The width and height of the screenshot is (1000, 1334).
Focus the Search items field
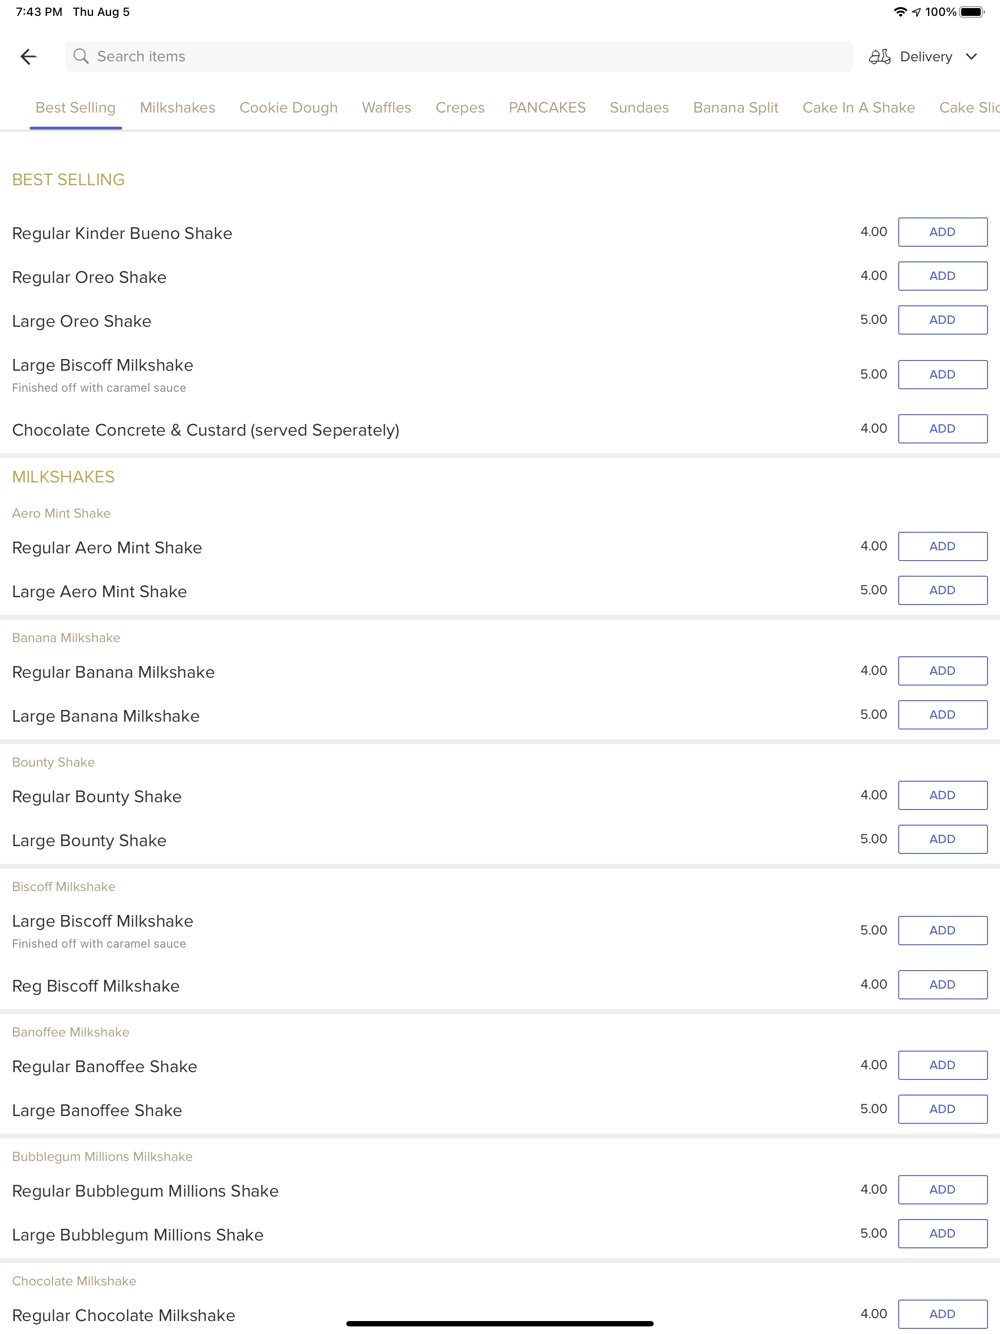(x=459, y=56)
